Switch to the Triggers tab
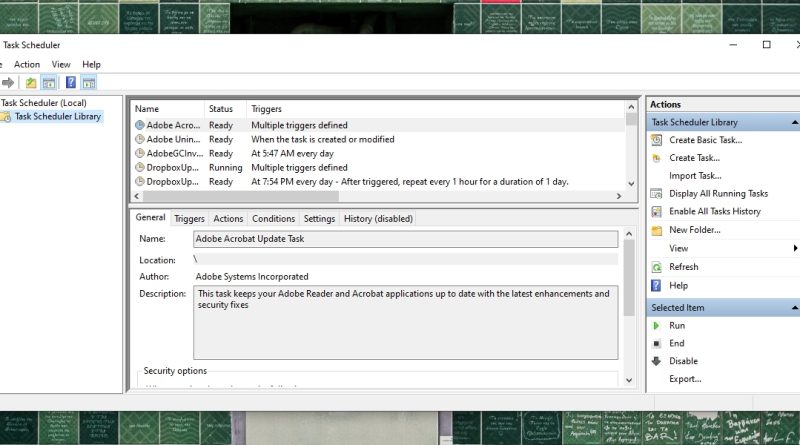Image resolution: width=800 pixels, height=445 pixels. tap(189, 218)
